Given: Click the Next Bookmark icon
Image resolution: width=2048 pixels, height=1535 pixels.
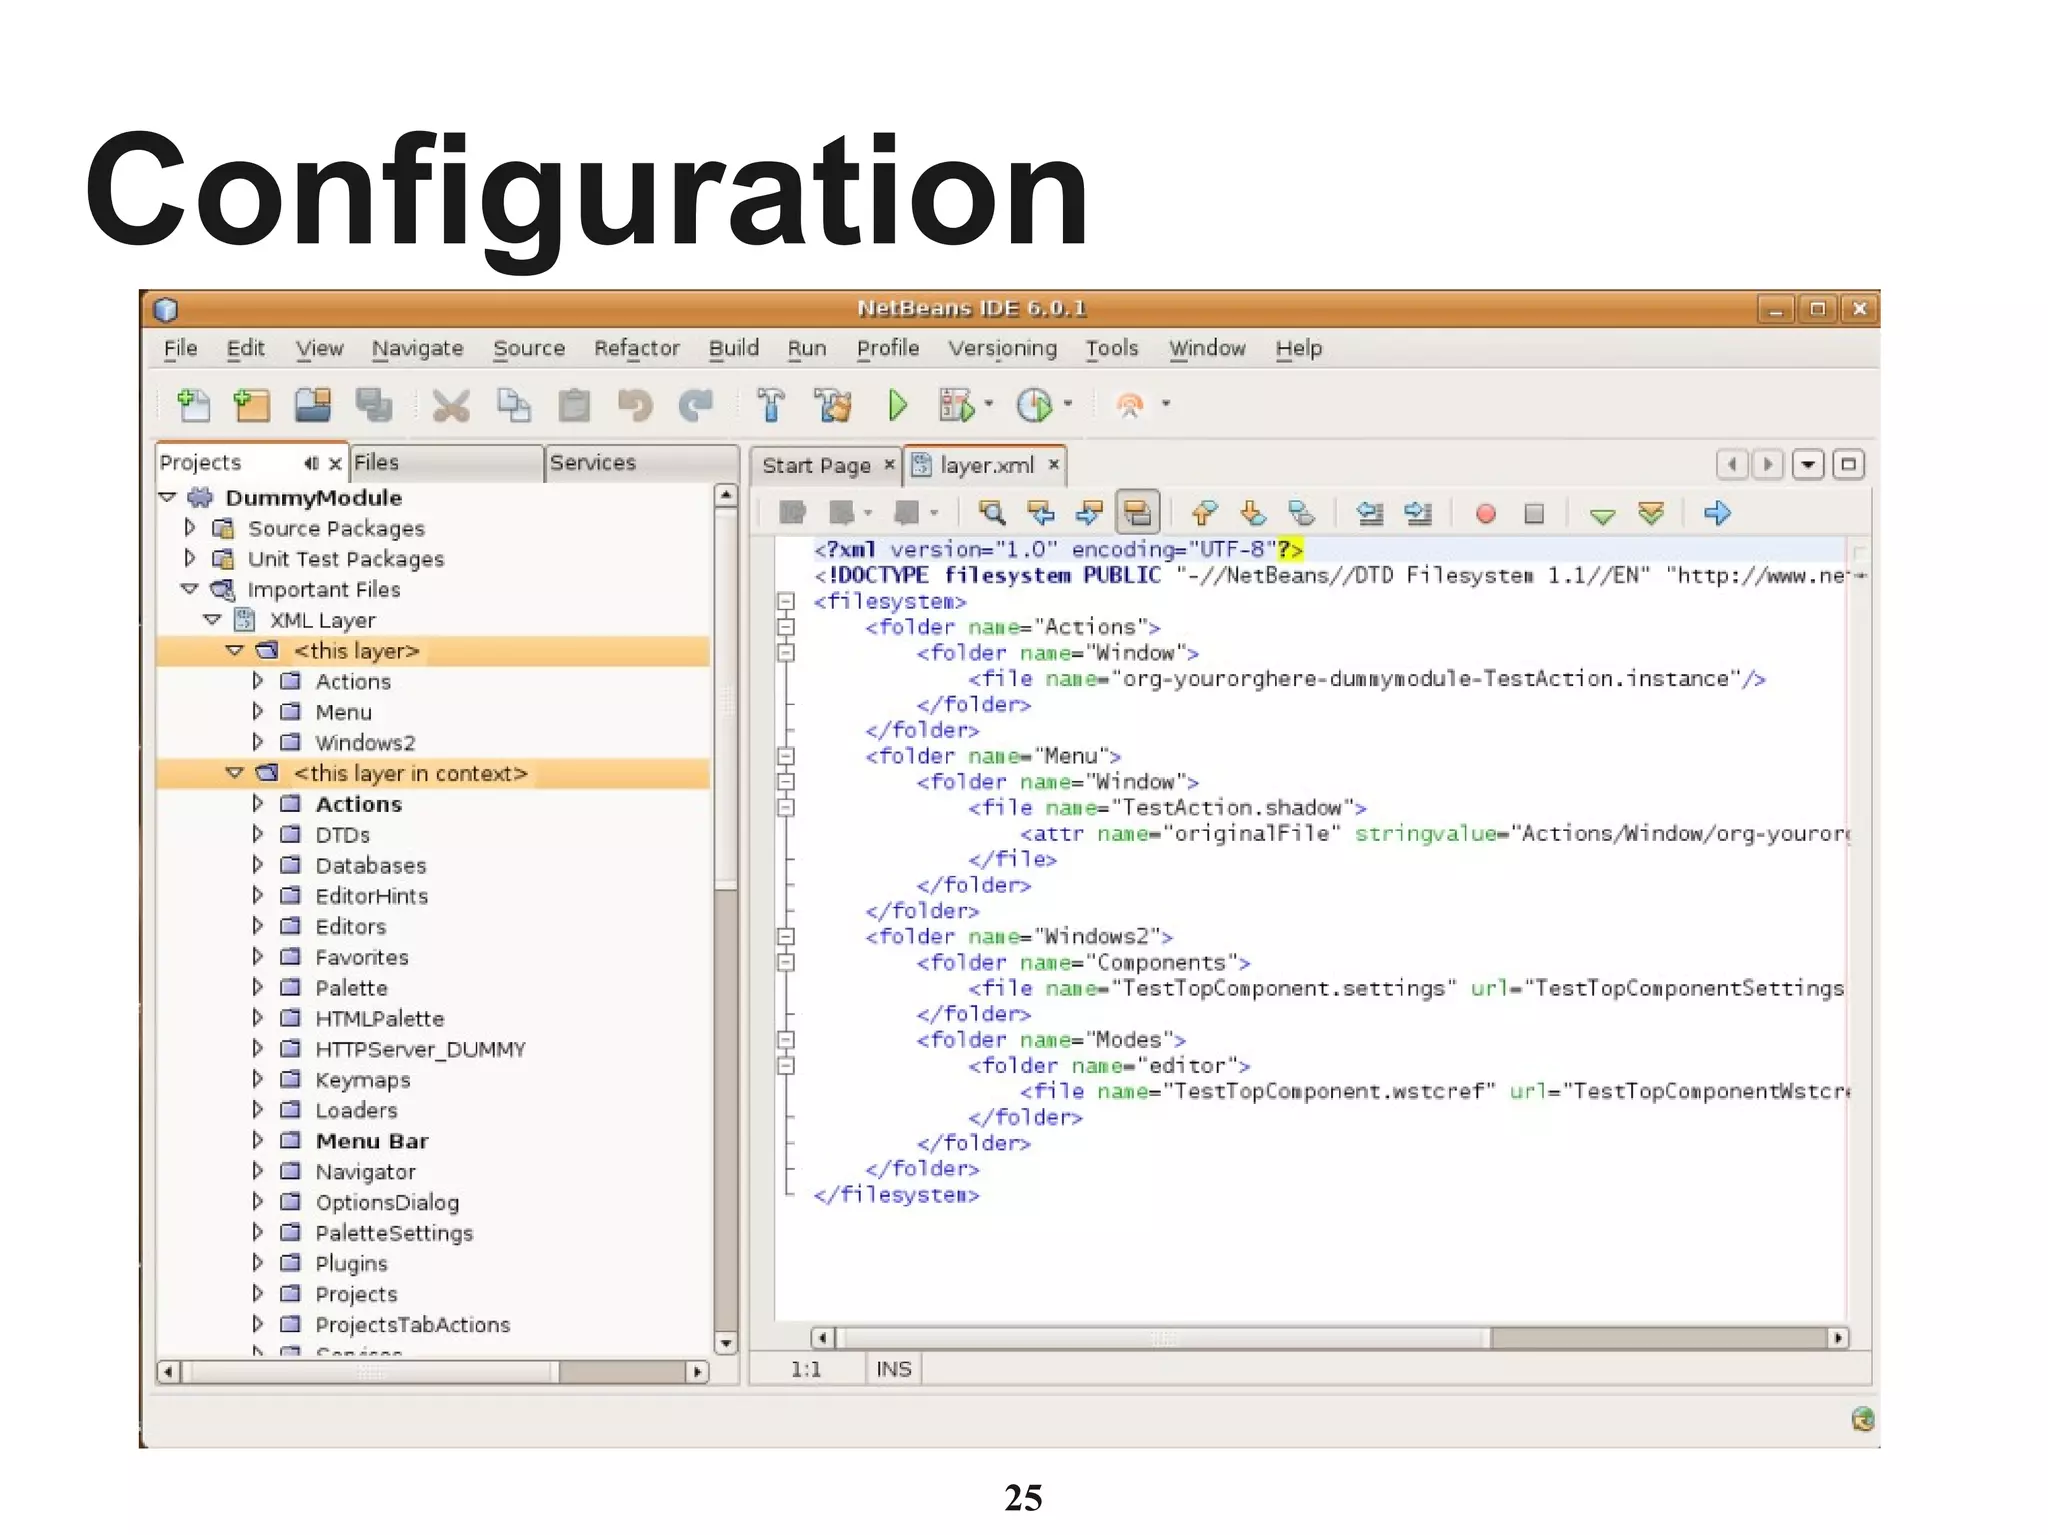Looking at the screenshot, I should click(1253, 513).
